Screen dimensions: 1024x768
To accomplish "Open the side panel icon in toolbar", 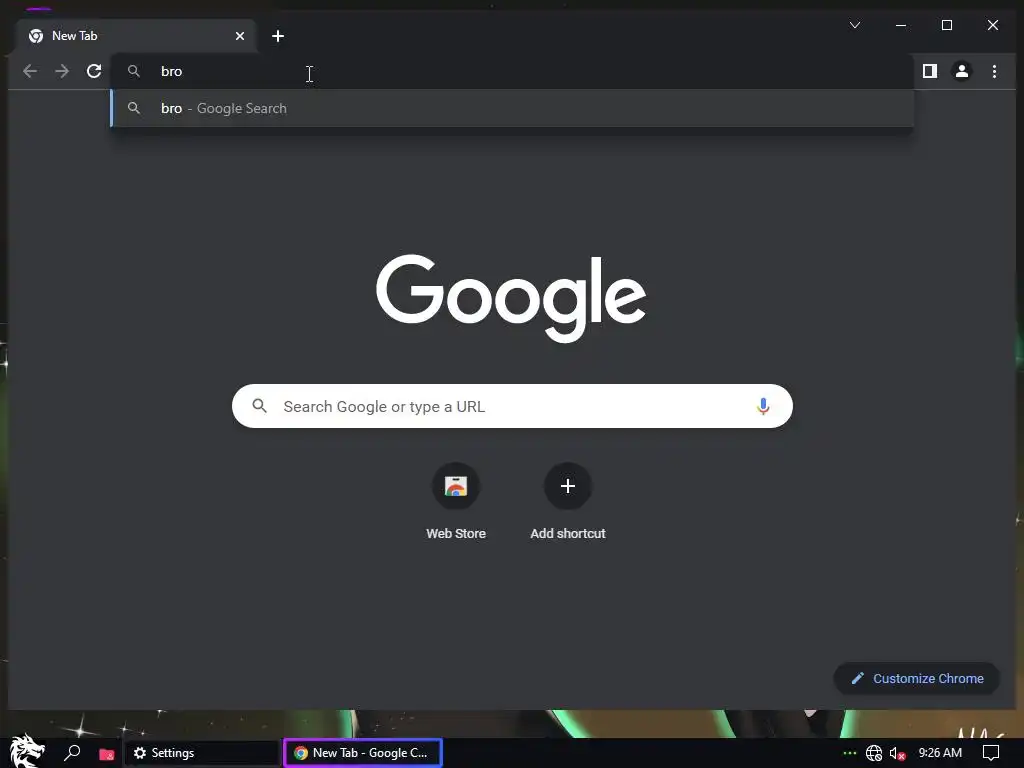I will [x=930, y=71].
